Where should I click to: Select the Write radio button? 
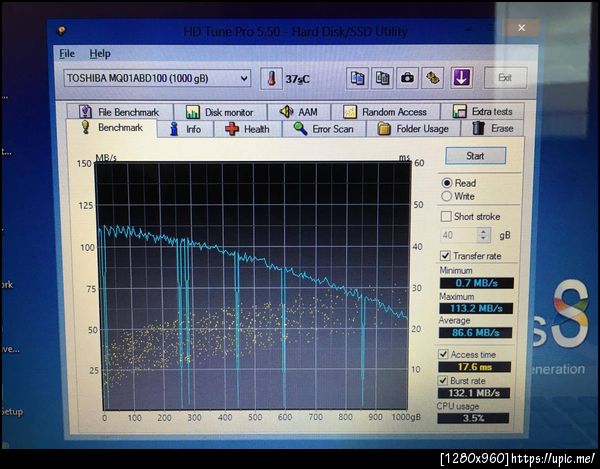click(446, 196)
